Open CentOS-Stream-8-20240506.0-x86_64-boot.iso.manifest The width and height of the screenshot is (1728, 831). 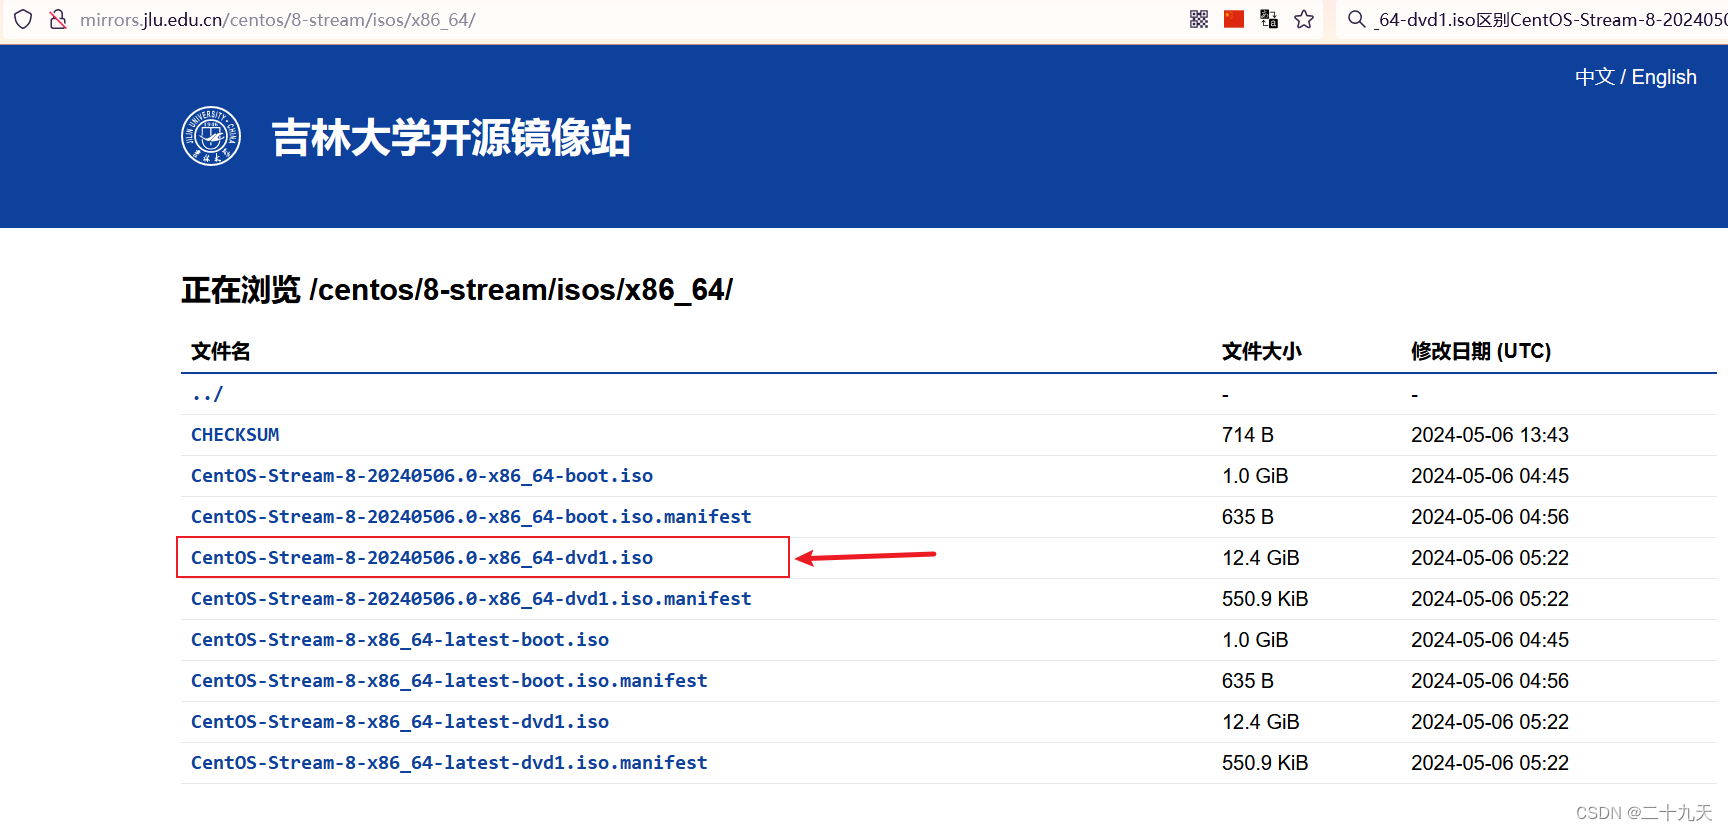471,517
